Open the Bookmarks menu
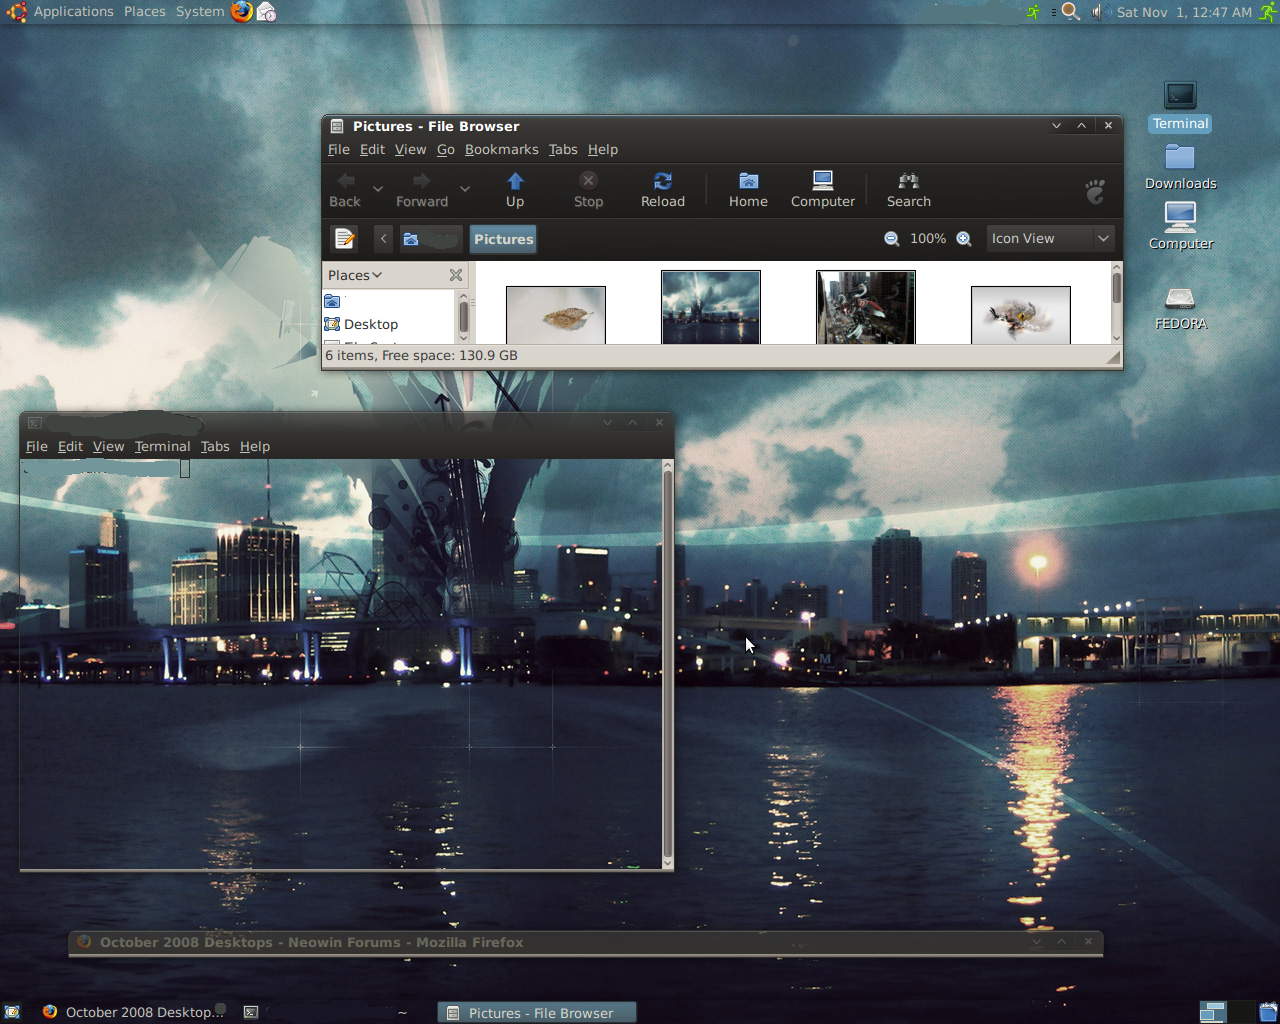 click(501, 150)
